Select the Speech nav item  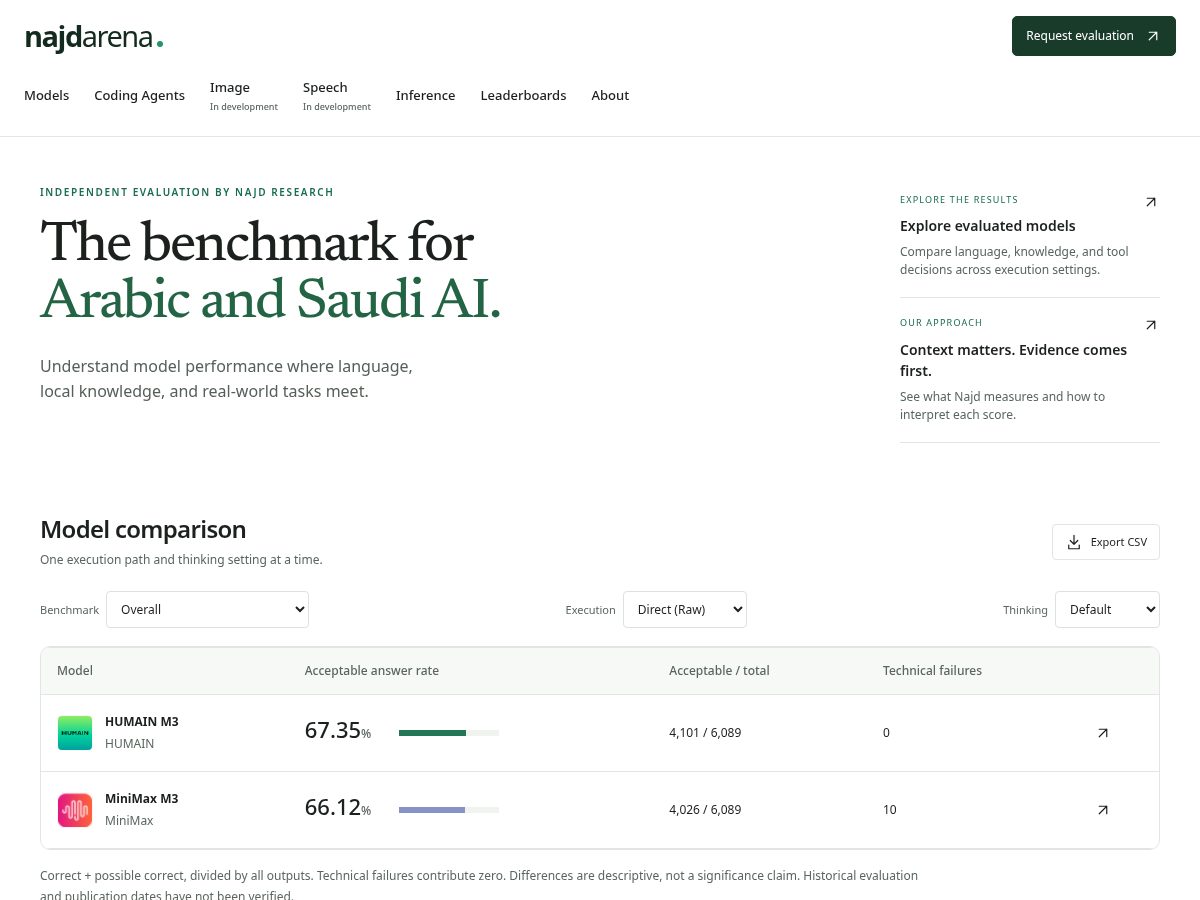pyautogui.click(x=337, y=96)
